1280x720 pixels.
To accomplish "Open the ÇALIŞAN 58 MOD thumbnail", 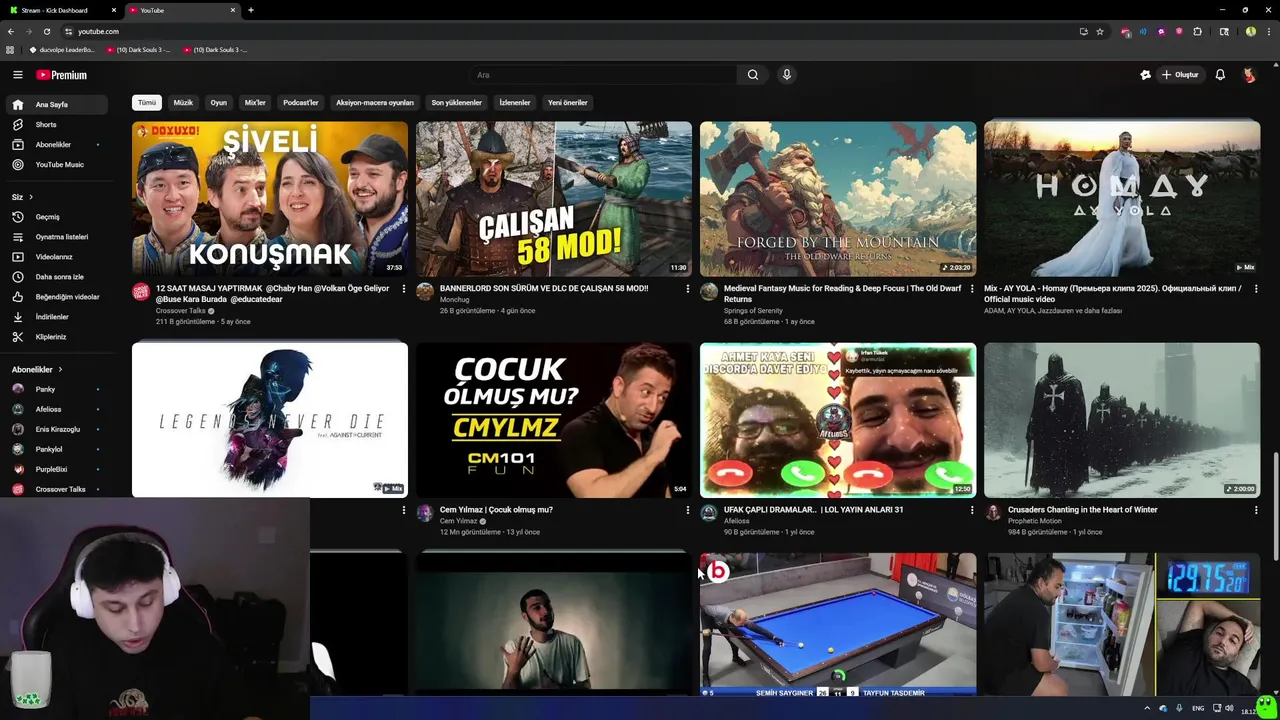I will [x=554, y=199].
